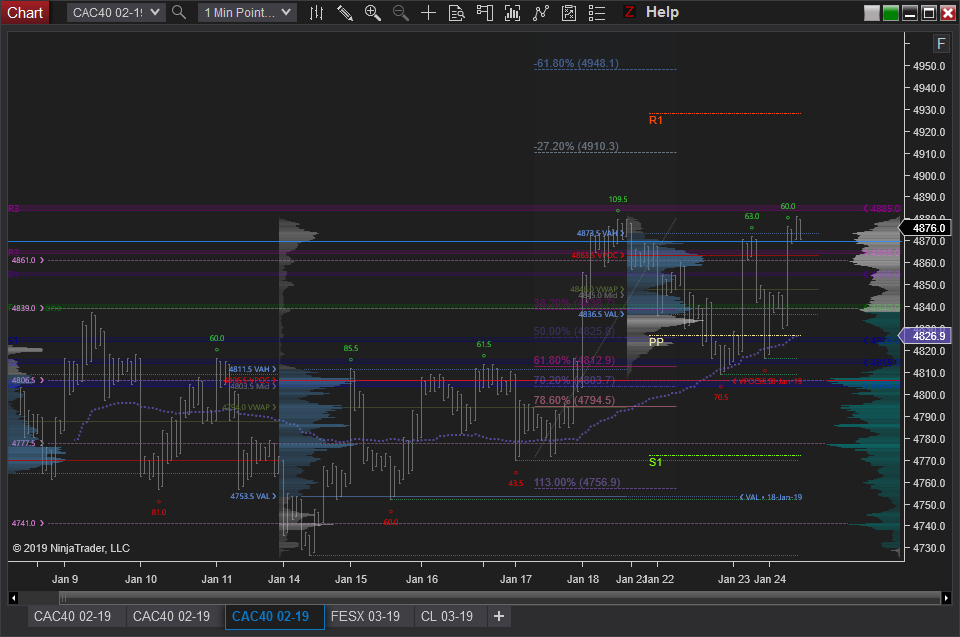Click the green interval link color box
Image resolution: width=960 pixels, height=637 pixels.
pos(891,13)
